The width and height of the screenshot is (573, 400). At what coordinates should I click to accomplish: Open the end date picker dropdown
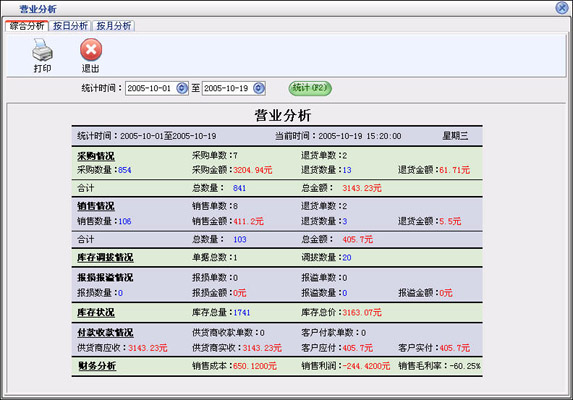click(x=258, y=88)
